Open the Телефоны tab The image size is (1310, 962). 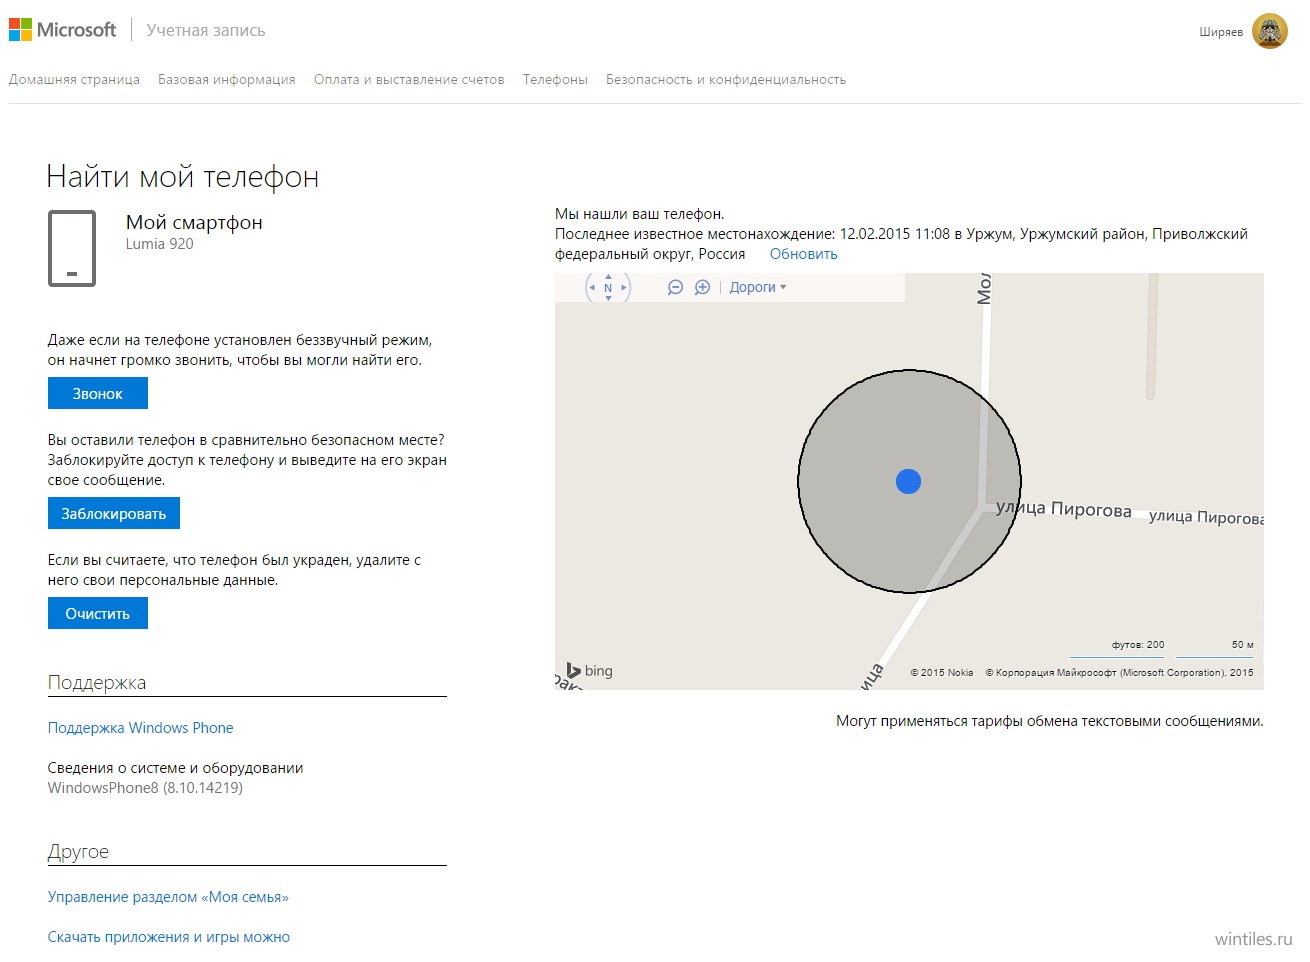point(555,79)
